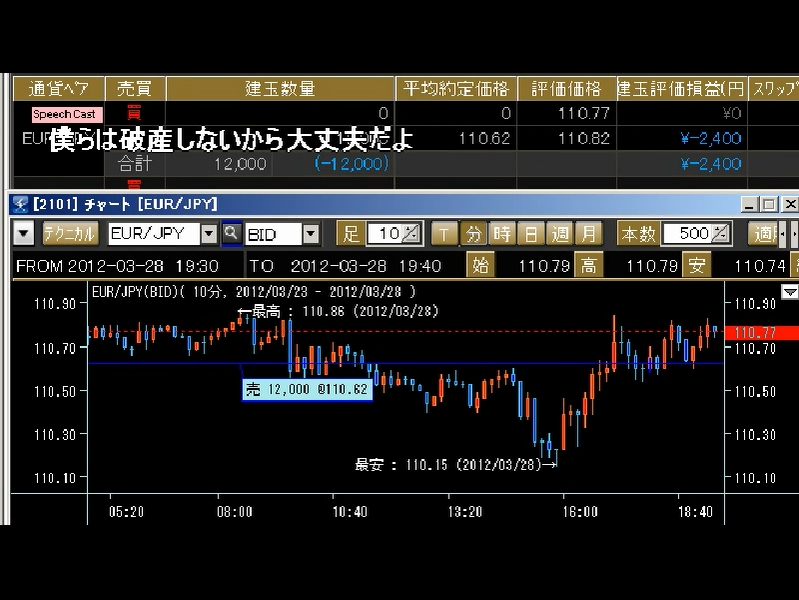Minimize the chart window

(x=749, y=204)
